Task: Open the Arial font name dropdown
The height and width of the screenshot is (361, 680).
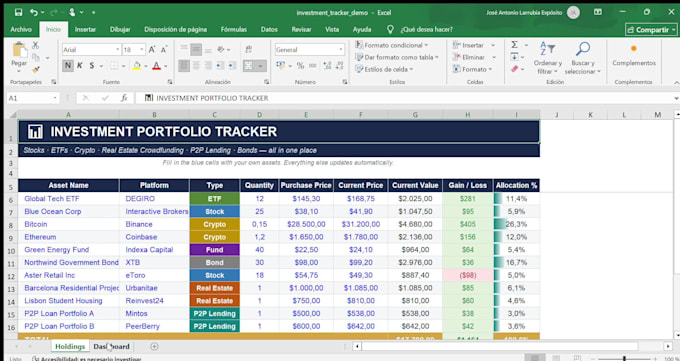Action: coord(118,50)
